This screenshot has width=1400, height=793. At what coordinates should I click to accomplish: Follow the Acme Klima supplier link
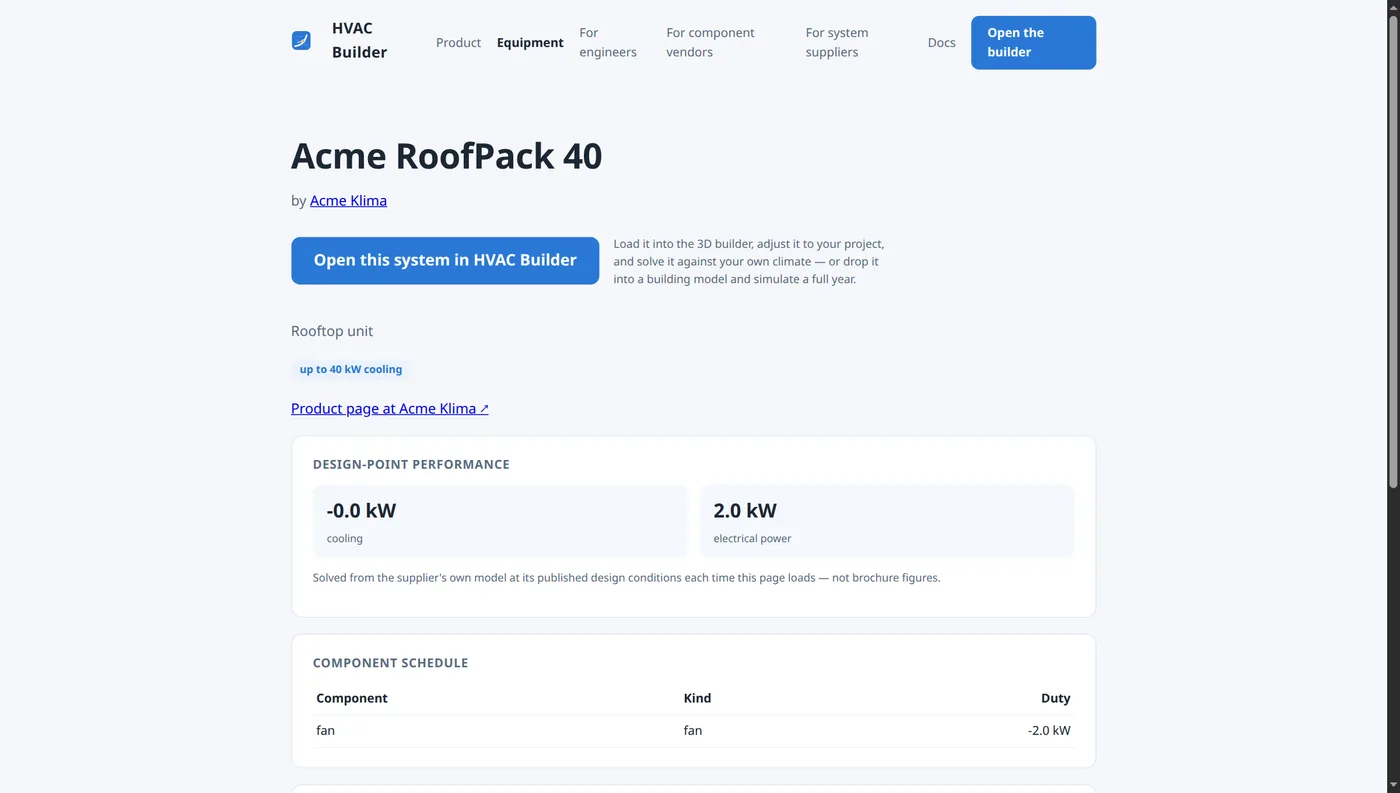348,200
